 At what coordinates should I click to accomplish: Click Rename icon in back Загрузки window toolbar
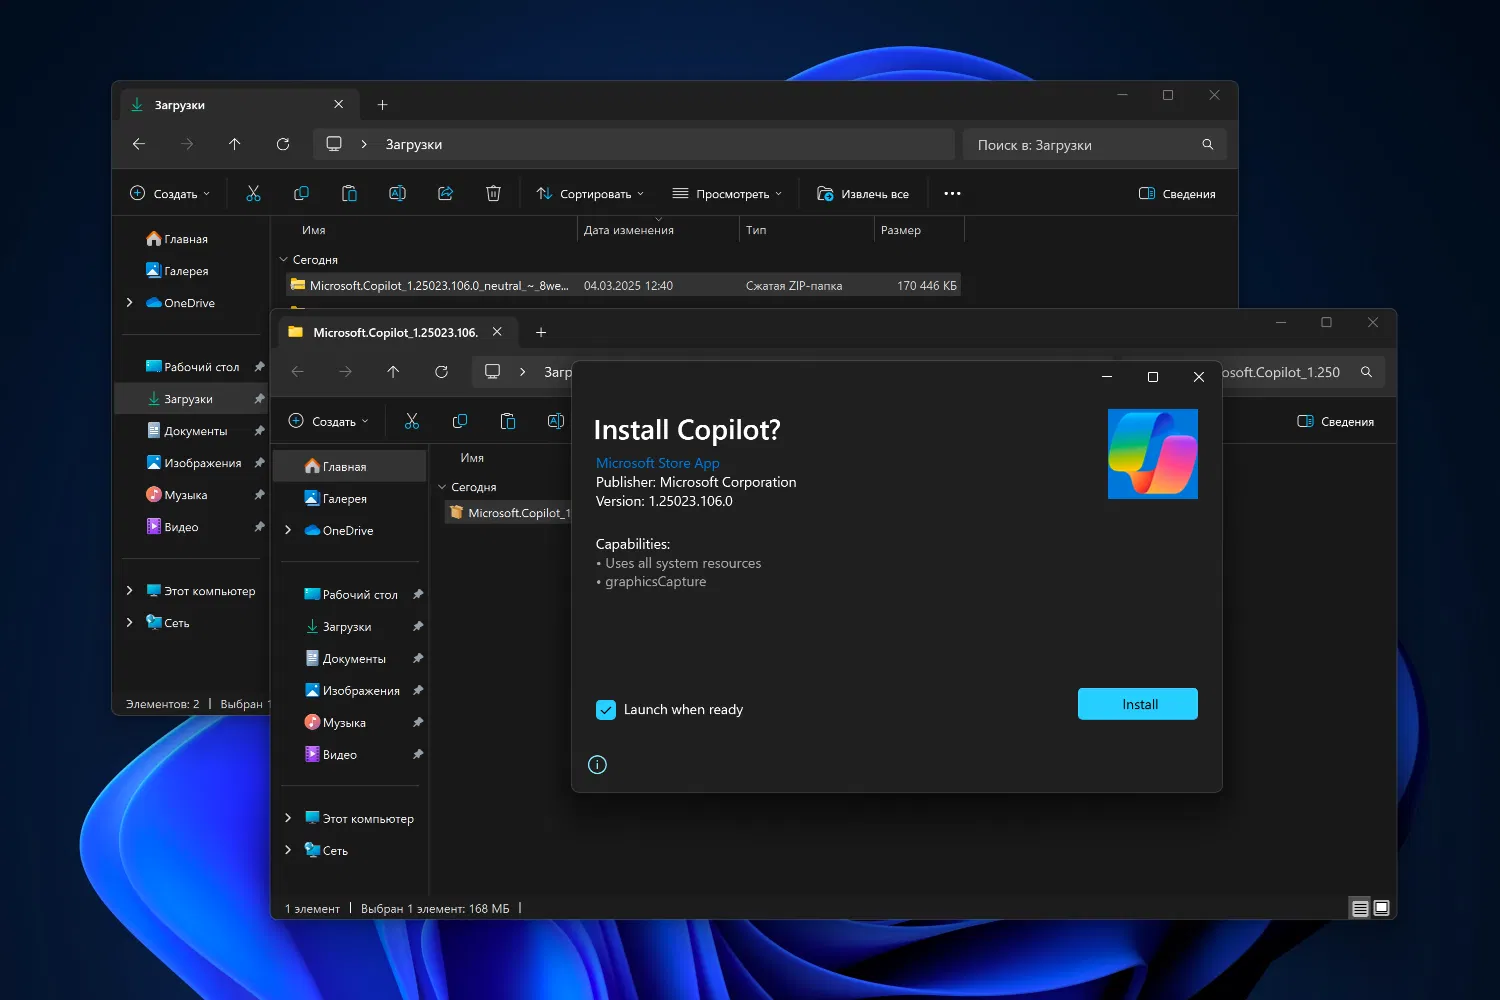pyautogui.click(x=397, y=194)
